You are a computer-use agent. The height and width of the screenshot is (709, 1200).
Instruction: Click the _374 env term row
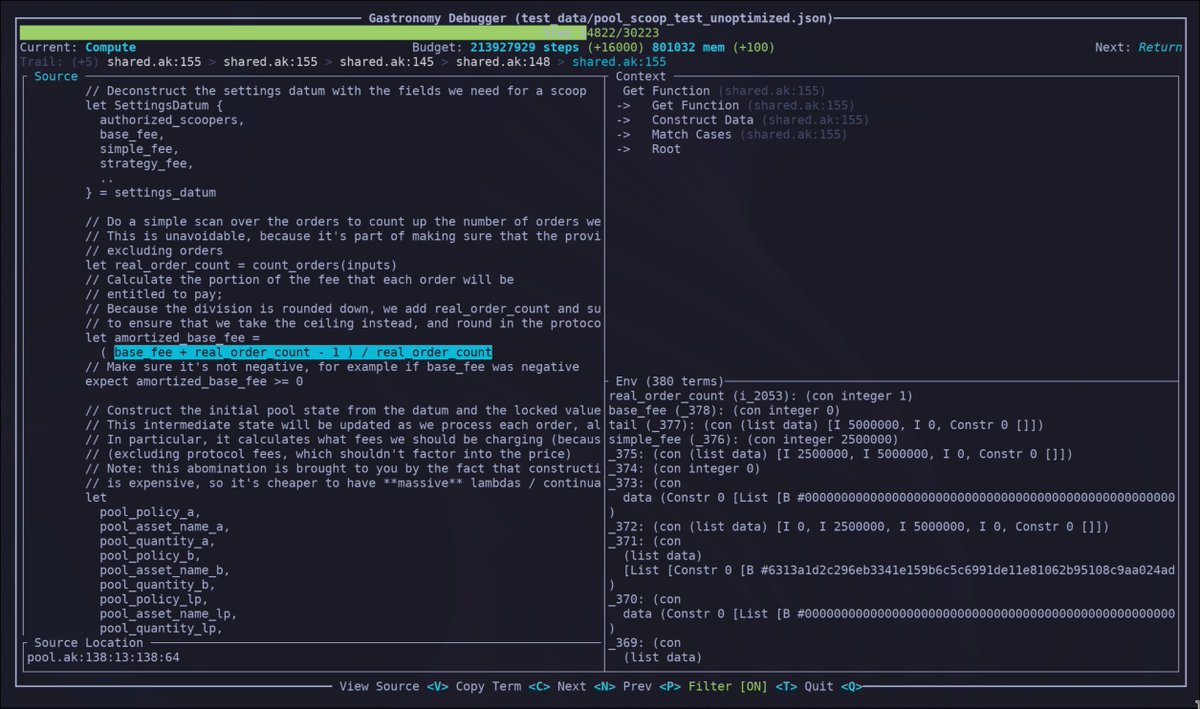point(685,468)
